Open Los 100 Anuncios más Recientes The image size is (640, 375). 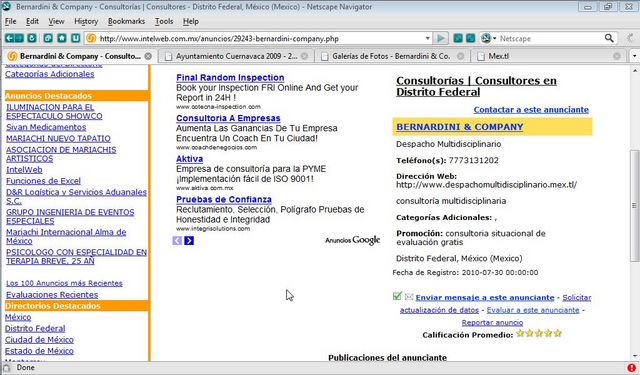pyautogui.click(x=64, y=283)
